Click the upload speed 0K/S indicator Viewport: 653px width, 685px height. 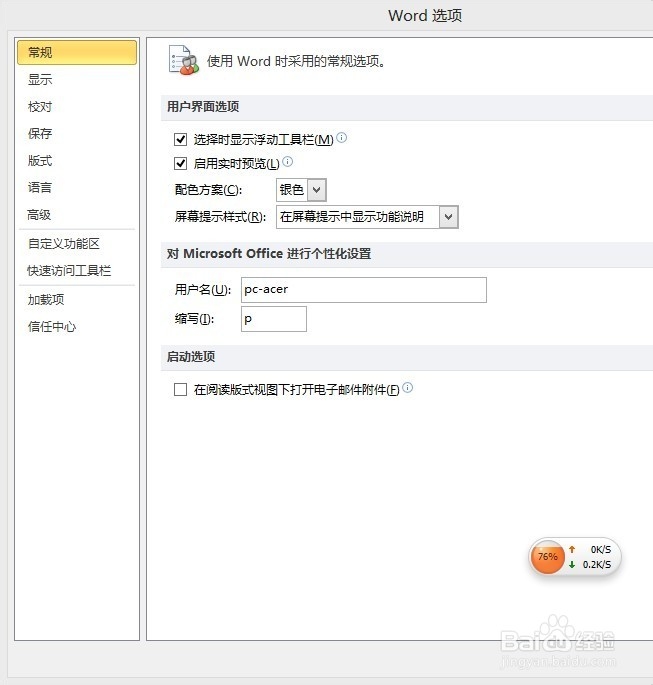pos(590,550)
